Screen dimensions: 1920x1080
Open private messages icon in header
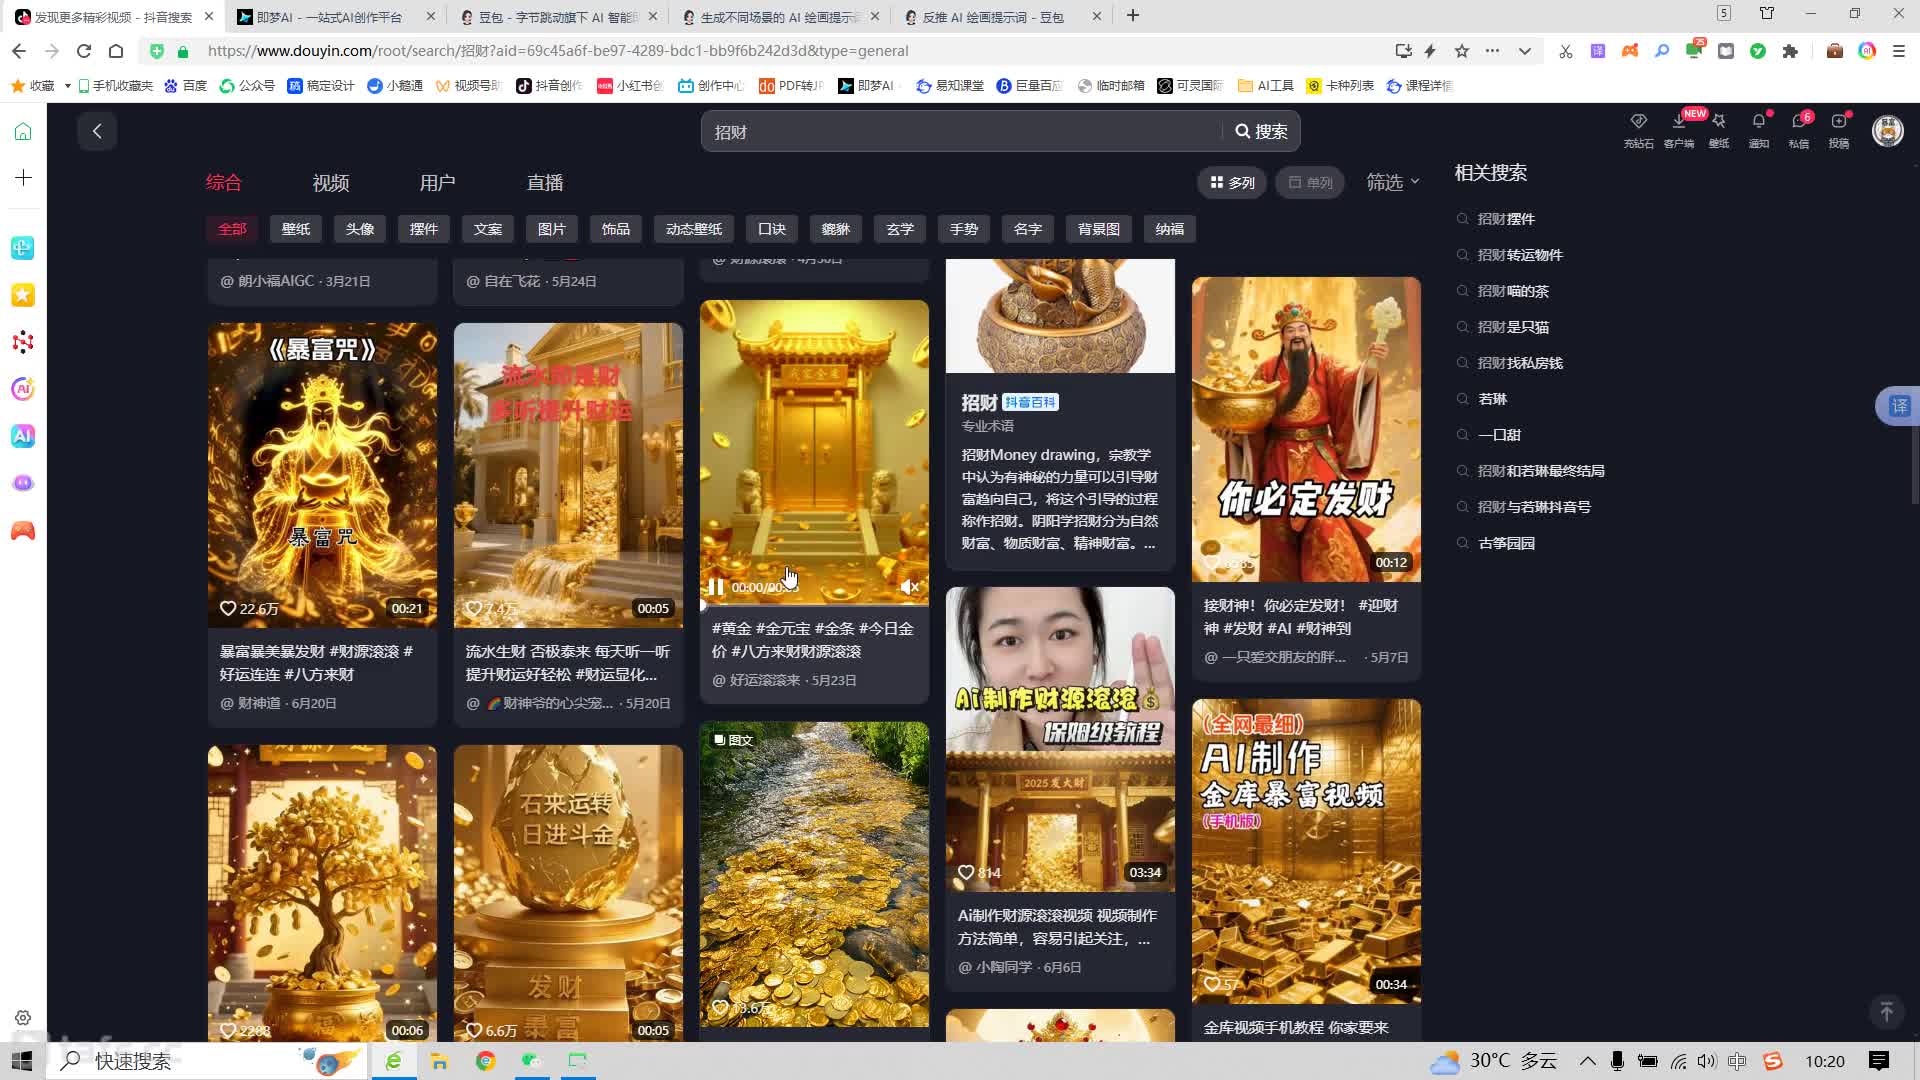coord(1798,122)
